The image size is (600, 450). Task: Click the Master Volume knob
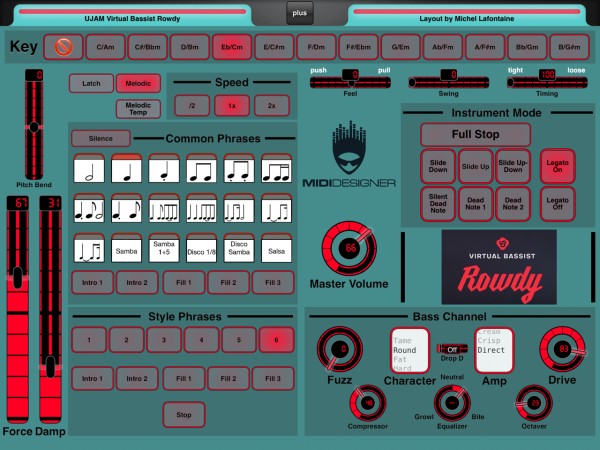pos(349,248)
